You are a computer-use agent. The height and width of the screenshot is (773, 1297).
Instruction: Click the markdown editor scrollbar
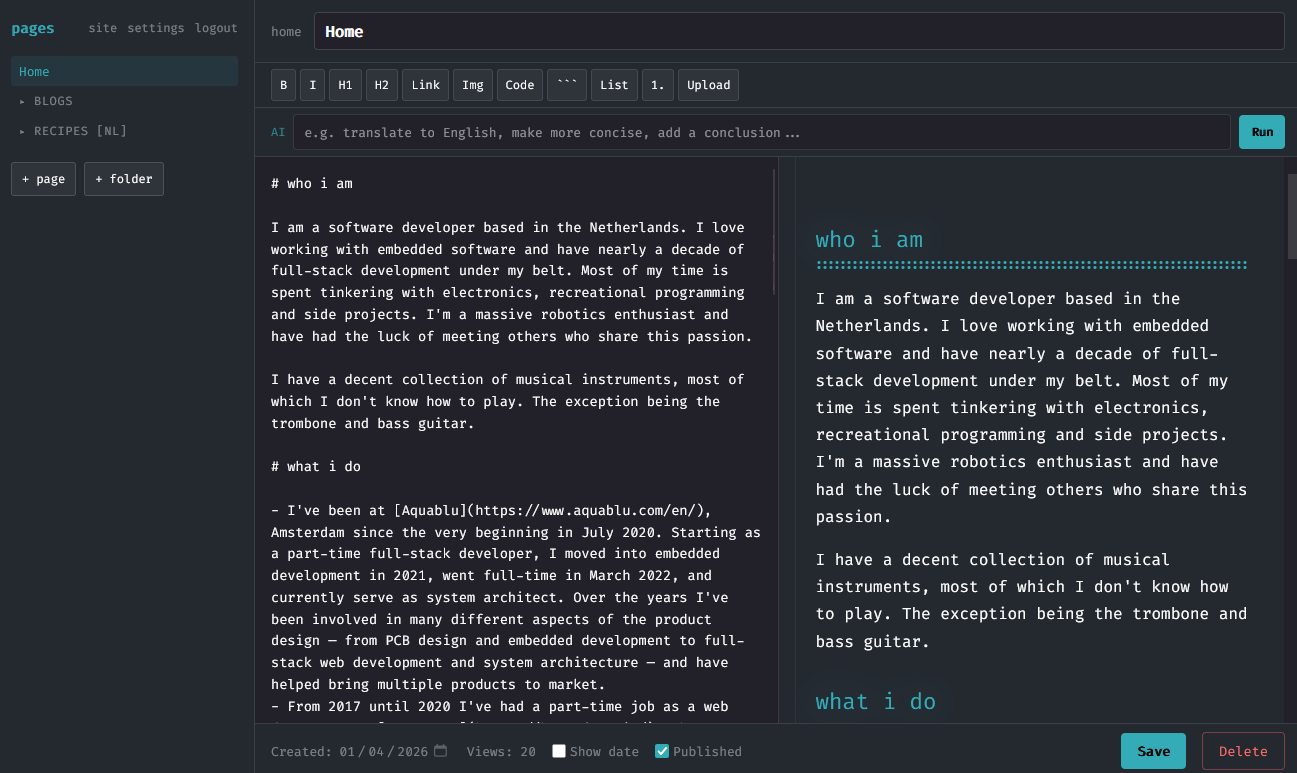point(775,231)
